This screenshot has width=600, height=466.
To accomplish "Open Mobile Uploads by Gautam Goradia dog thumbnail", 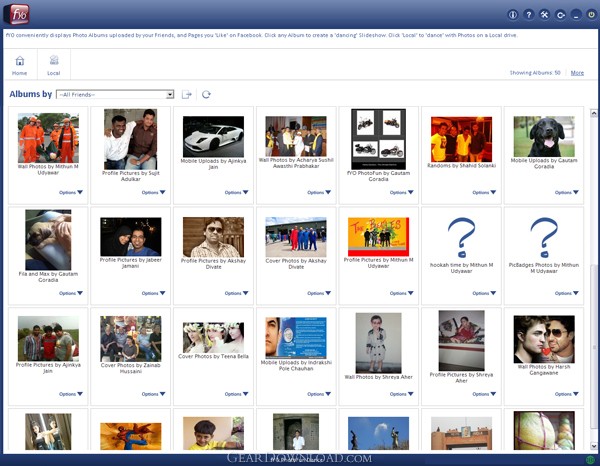I will [x=544, y=137].
